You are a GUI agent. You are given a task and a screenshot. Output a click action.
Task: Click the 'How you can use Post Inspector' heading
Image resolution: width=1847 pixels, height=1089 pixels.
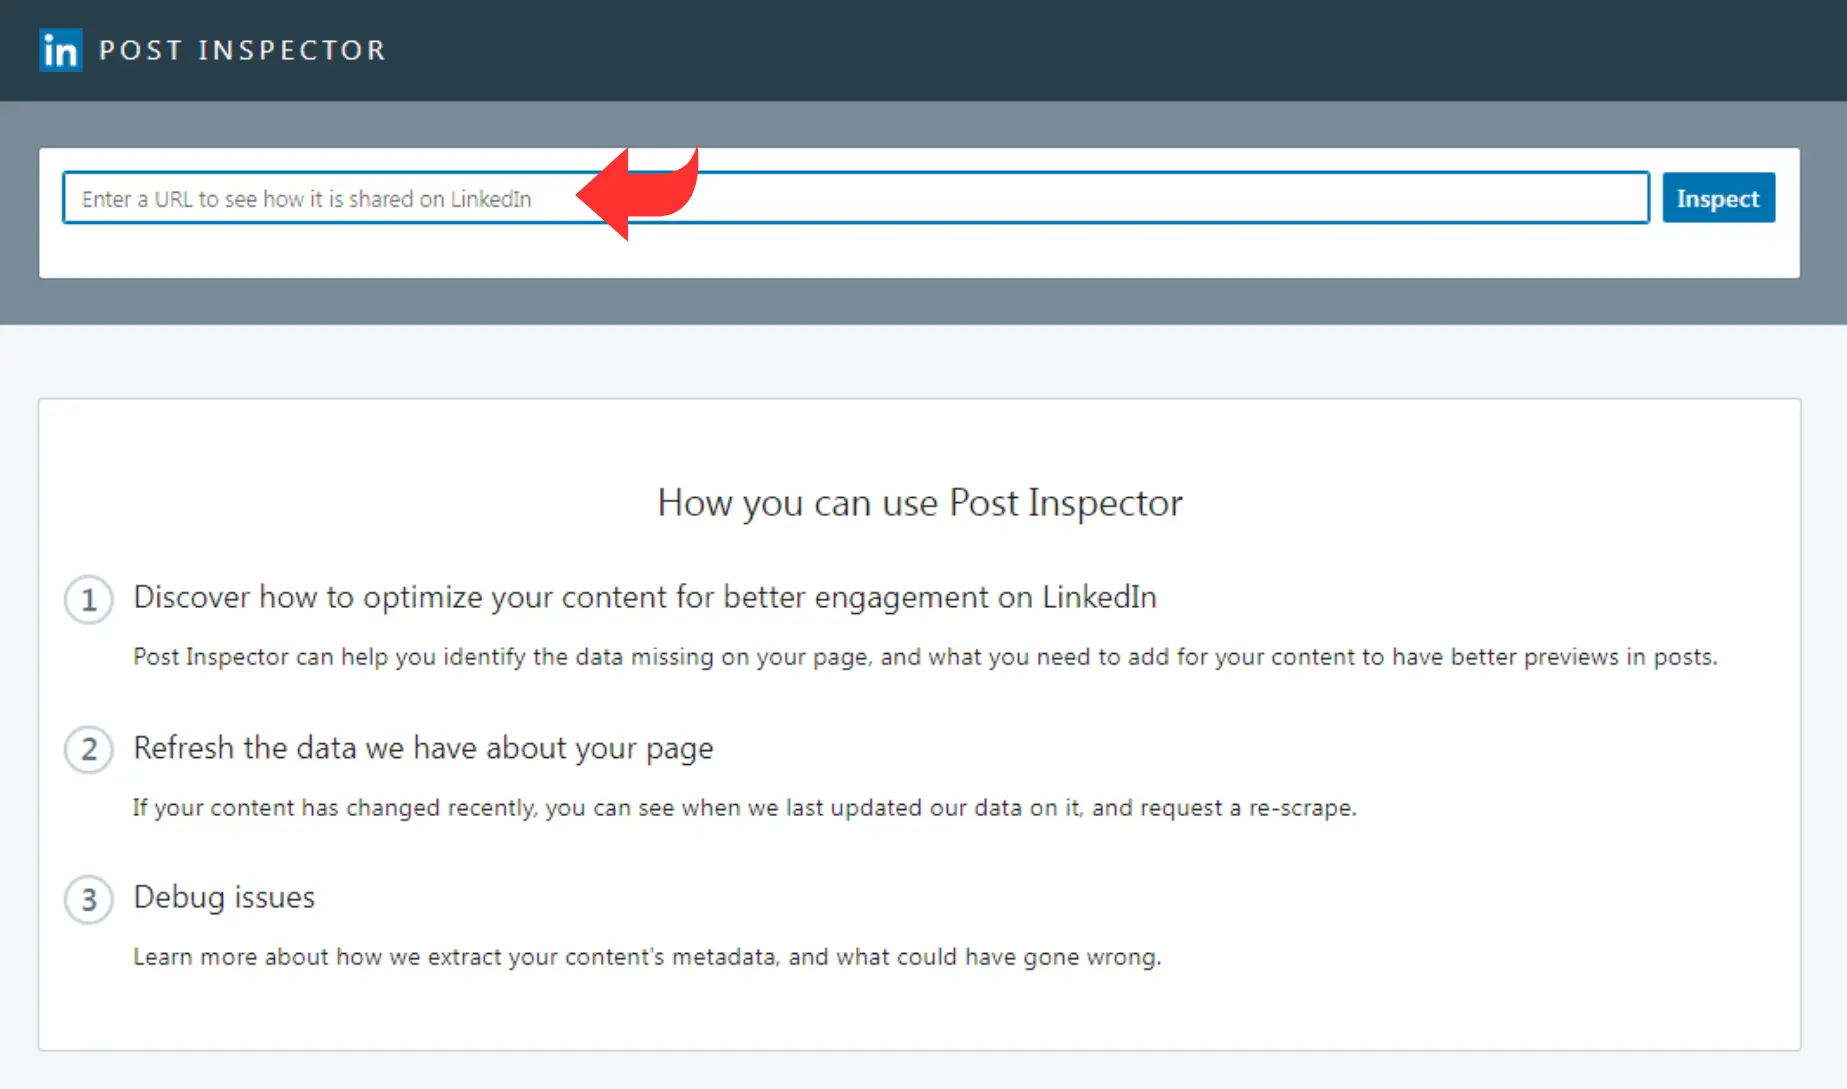(920, 503)
